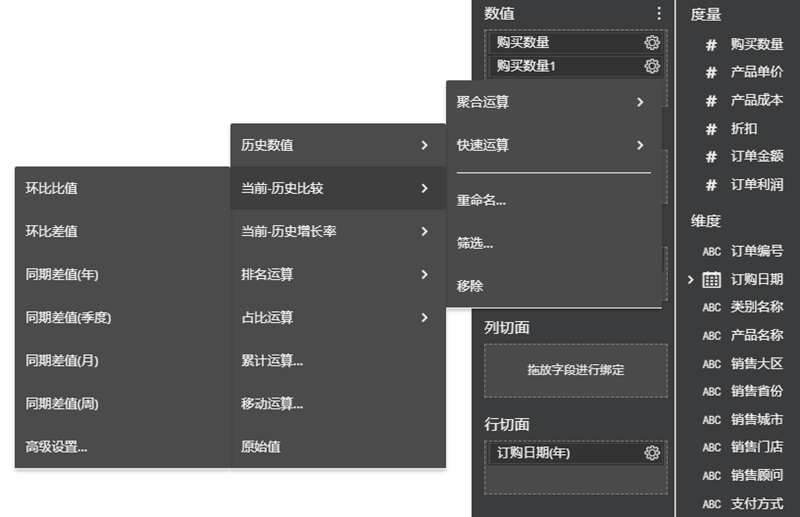Select 重命名... in the context menu
Screen dimensions: 800x517
pyautogui.click(x=481, y=200)
